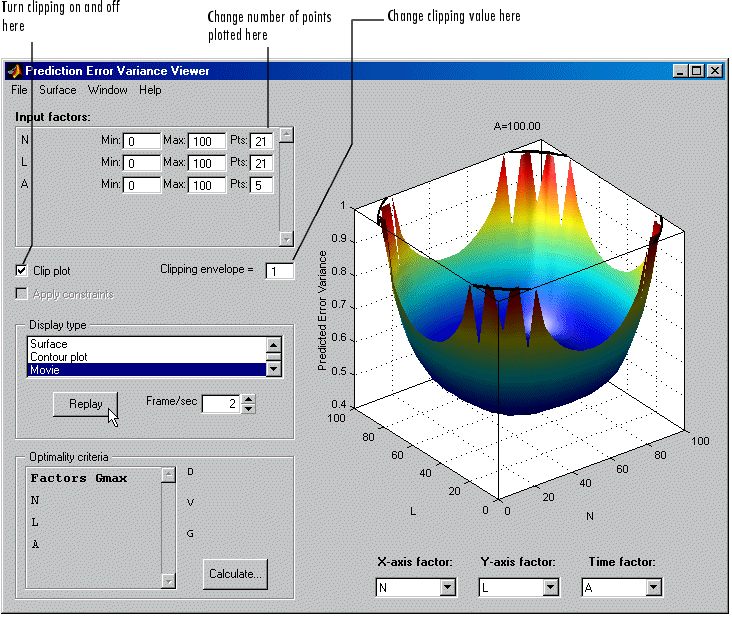
Task: Click the N factor Max input field
Action: pyautogui.click(x=207, y=141)
